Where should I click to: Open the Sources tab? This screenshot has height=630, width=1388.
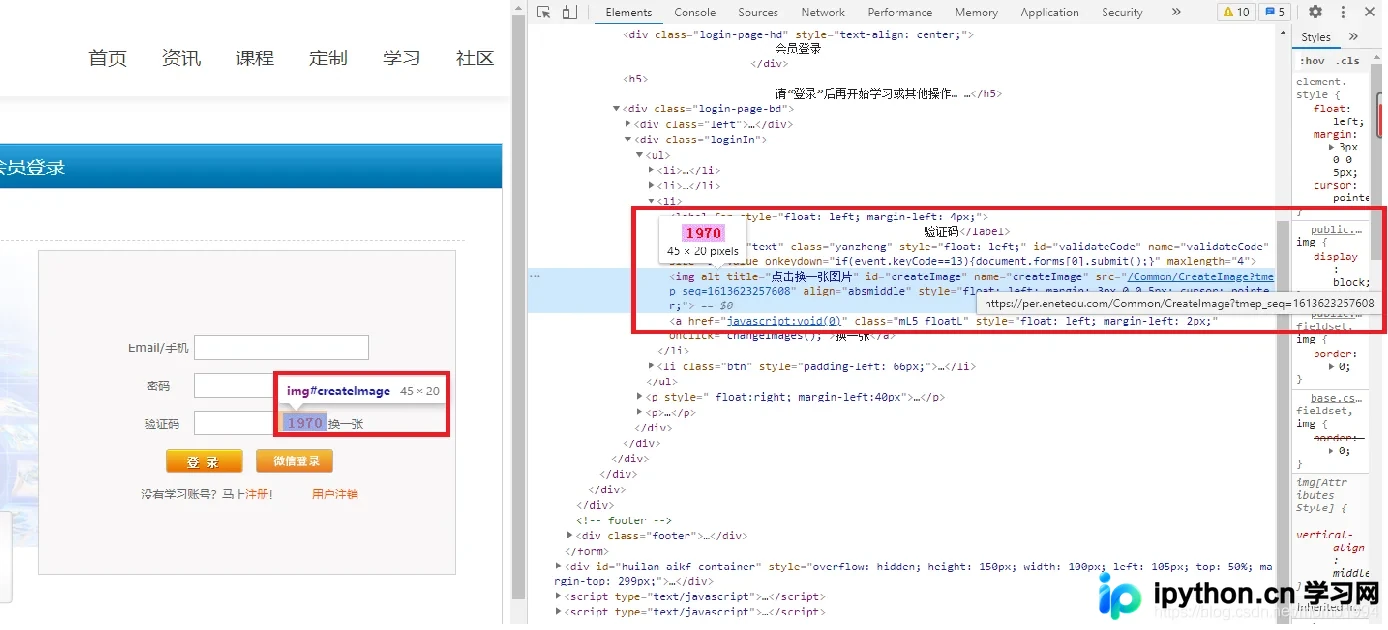coord(758,12)
